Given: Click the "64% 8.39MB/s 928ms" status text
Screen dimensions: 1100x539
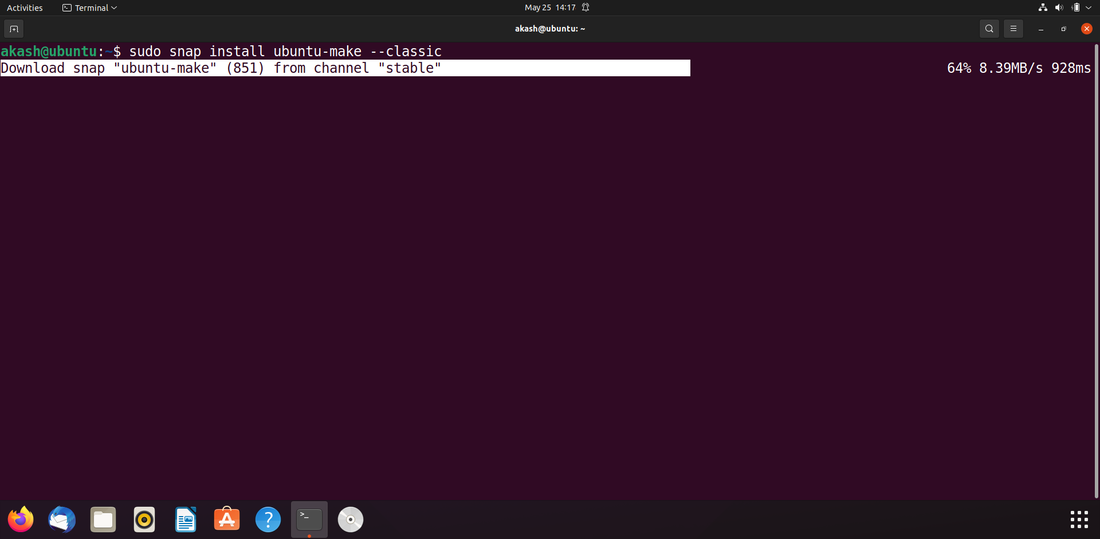Looking at the screenshot, I should coord(1019,68).
